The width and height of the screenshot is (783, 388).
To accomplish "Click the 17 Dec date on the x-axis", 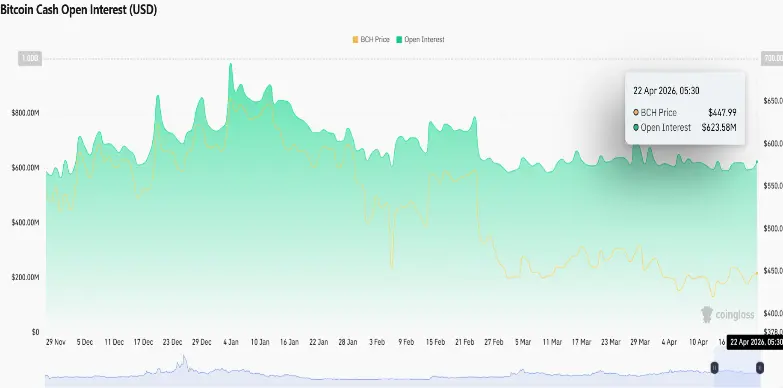I will [x=143, y=342].
